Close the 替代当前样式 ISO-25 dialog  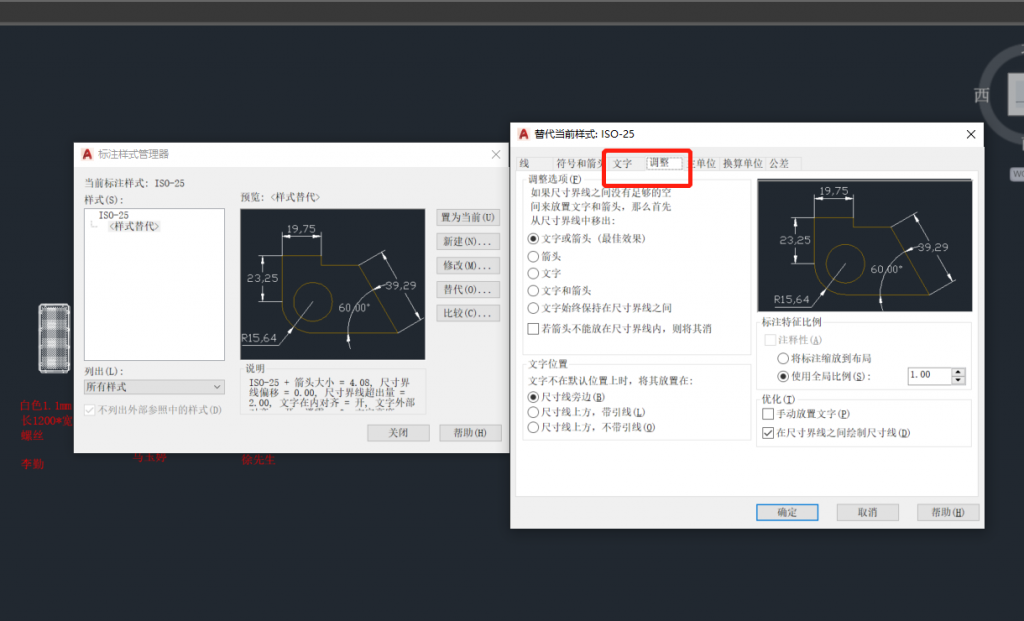969,134
